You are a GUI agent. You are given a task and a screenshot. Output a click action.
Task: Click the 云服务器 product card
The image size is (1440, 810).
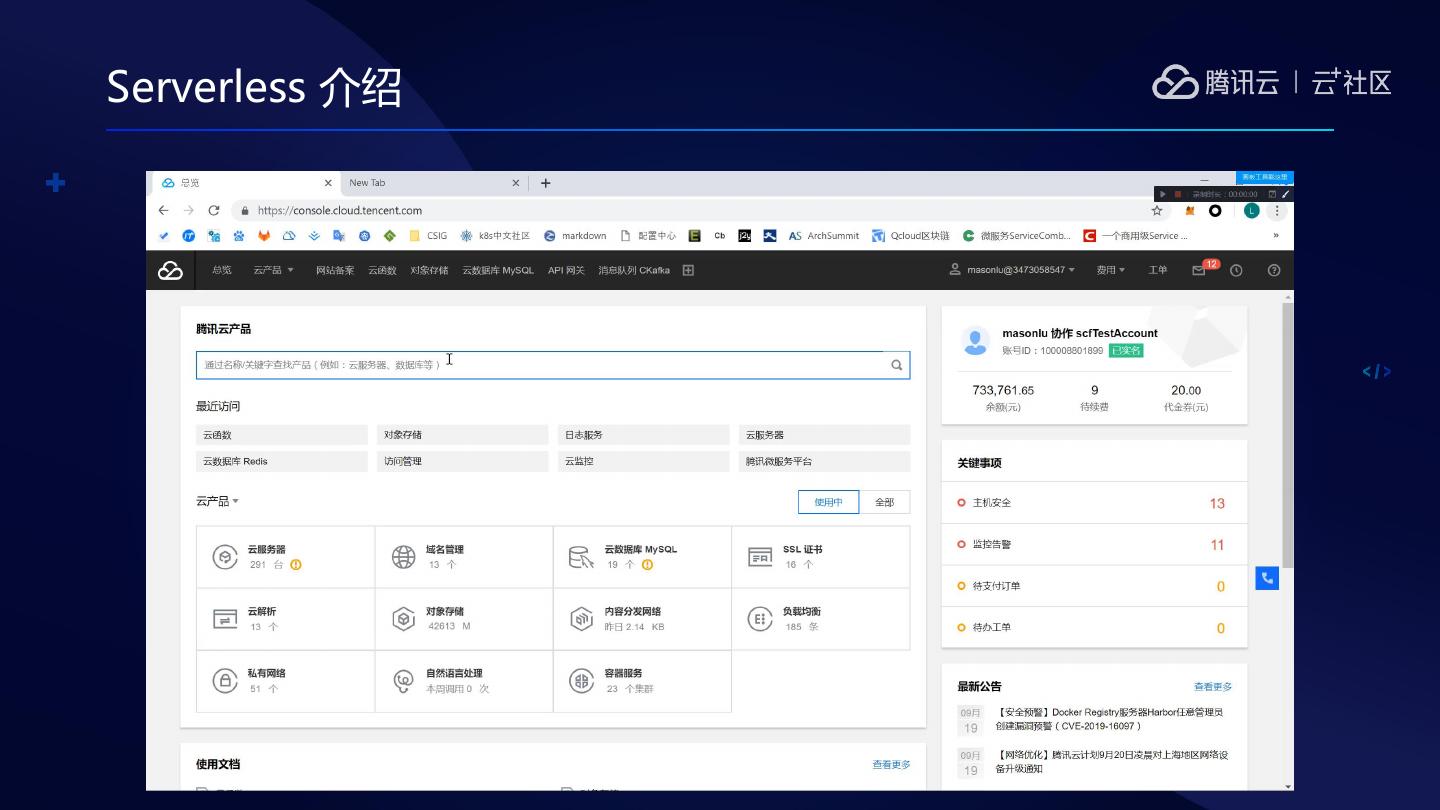(285, 557)
